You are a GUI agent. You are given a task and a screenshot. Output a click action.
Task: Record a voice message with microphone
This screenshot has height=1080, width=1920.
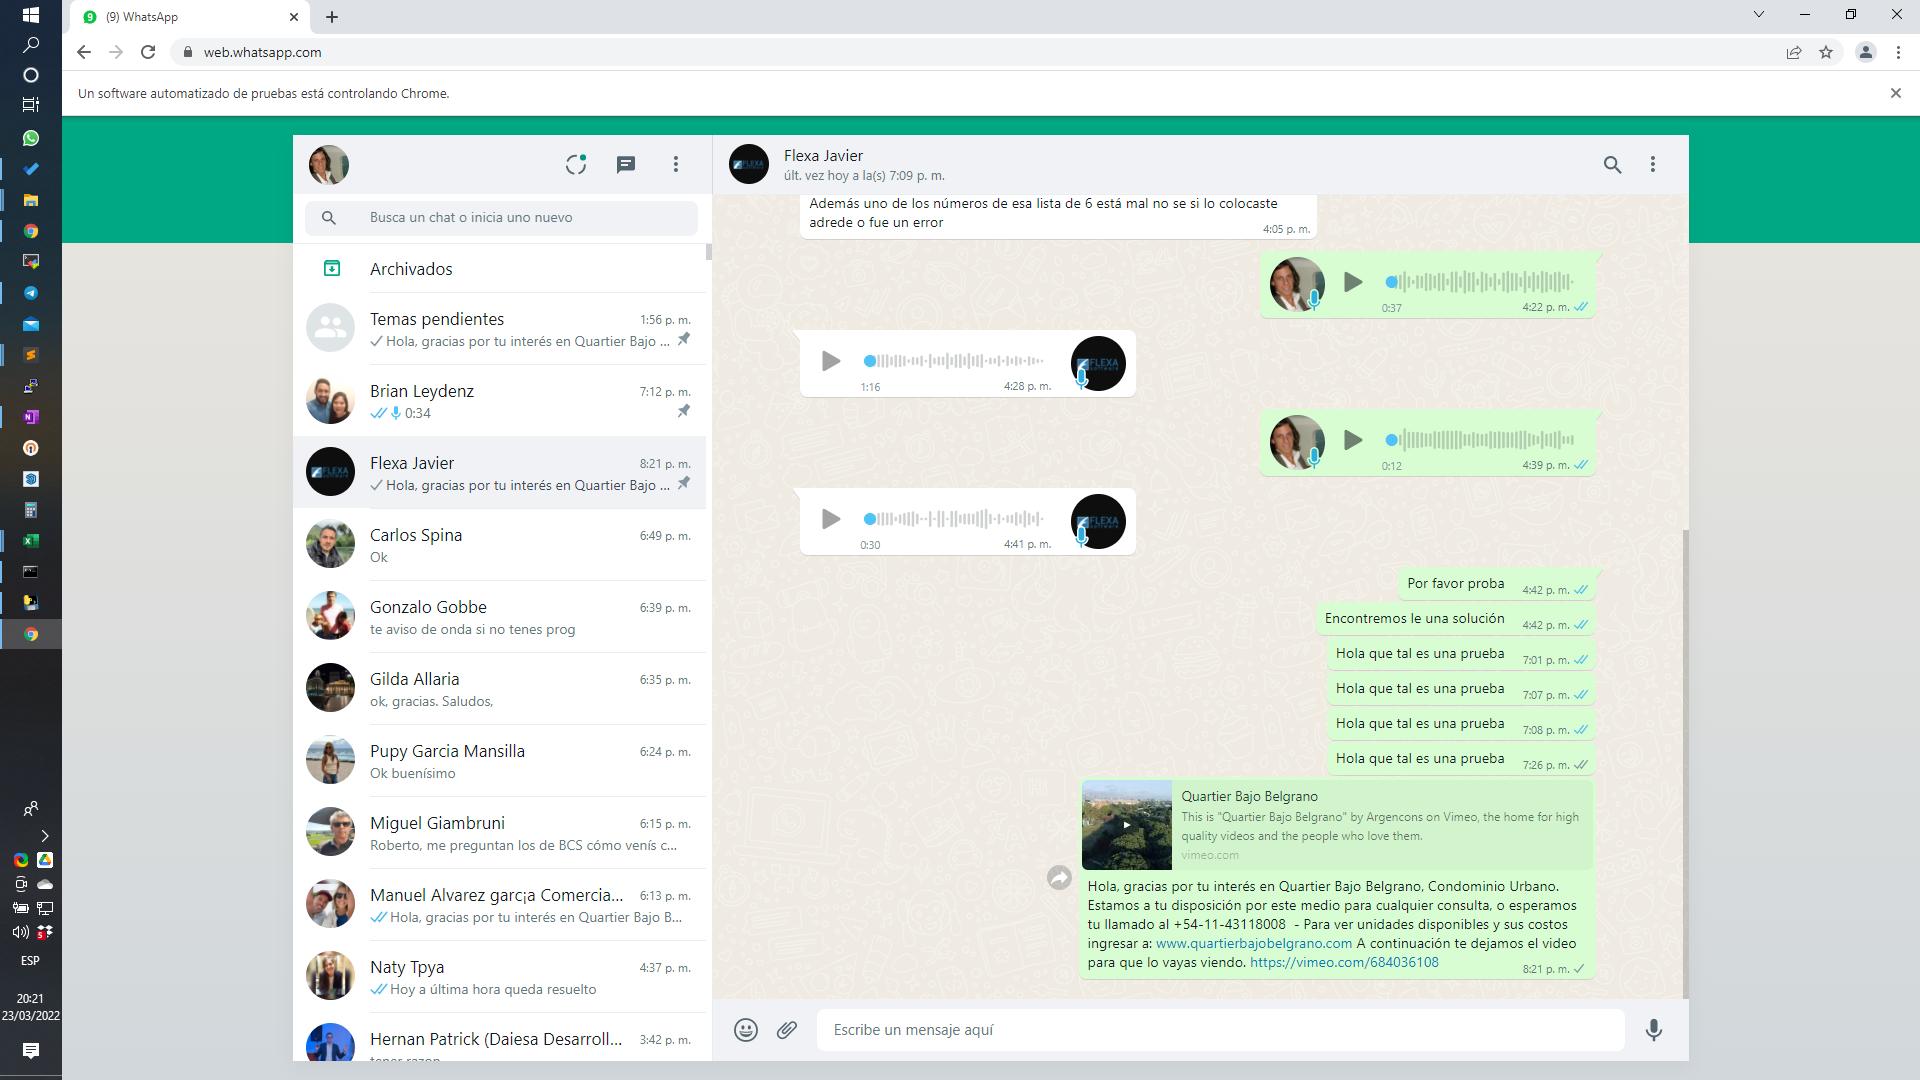click(1654, 1030)
